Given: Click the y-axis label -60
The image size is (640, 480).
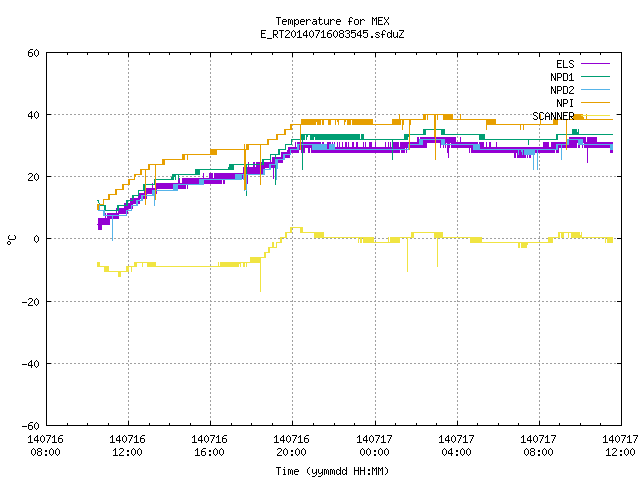Looking at the screenshot, I should (31, 426).
